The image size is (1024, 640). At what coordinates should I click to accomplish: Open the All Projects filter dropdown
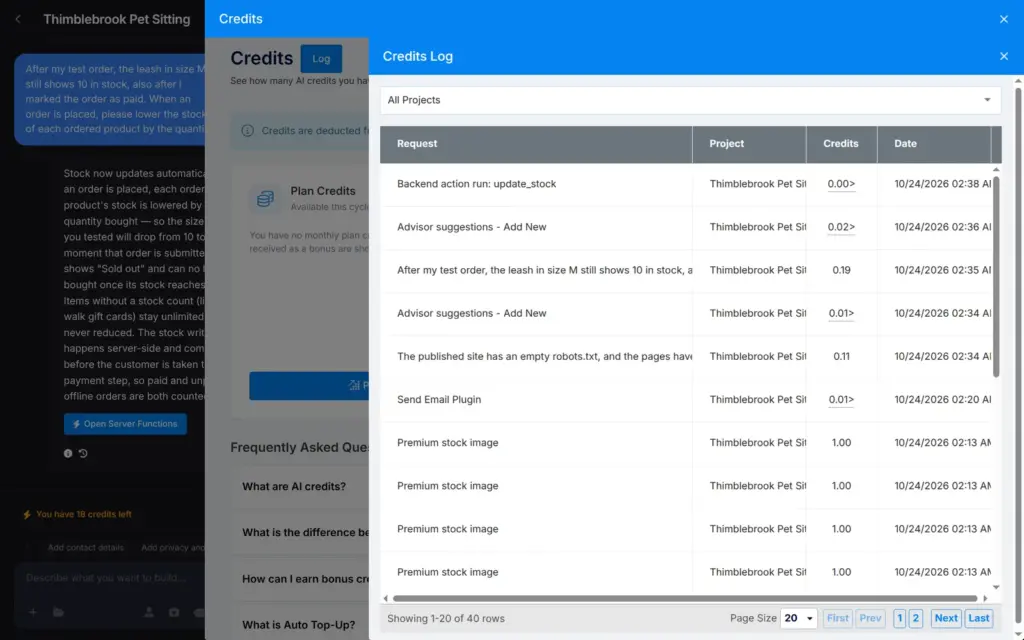tap(690, 100)
